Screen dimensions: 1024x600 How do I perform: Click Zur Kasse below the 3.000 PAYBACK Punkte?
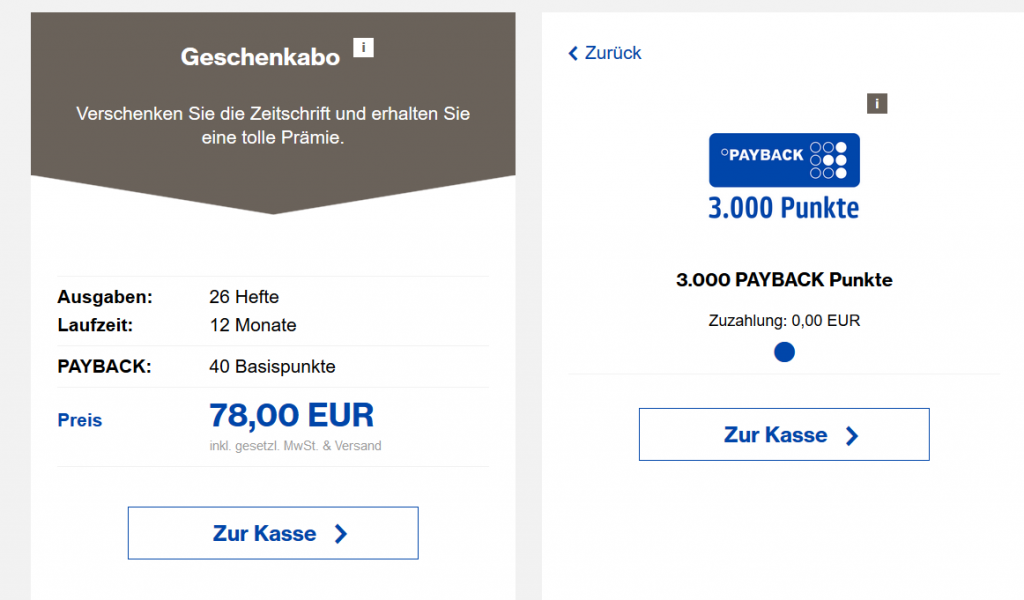point(784,435)
